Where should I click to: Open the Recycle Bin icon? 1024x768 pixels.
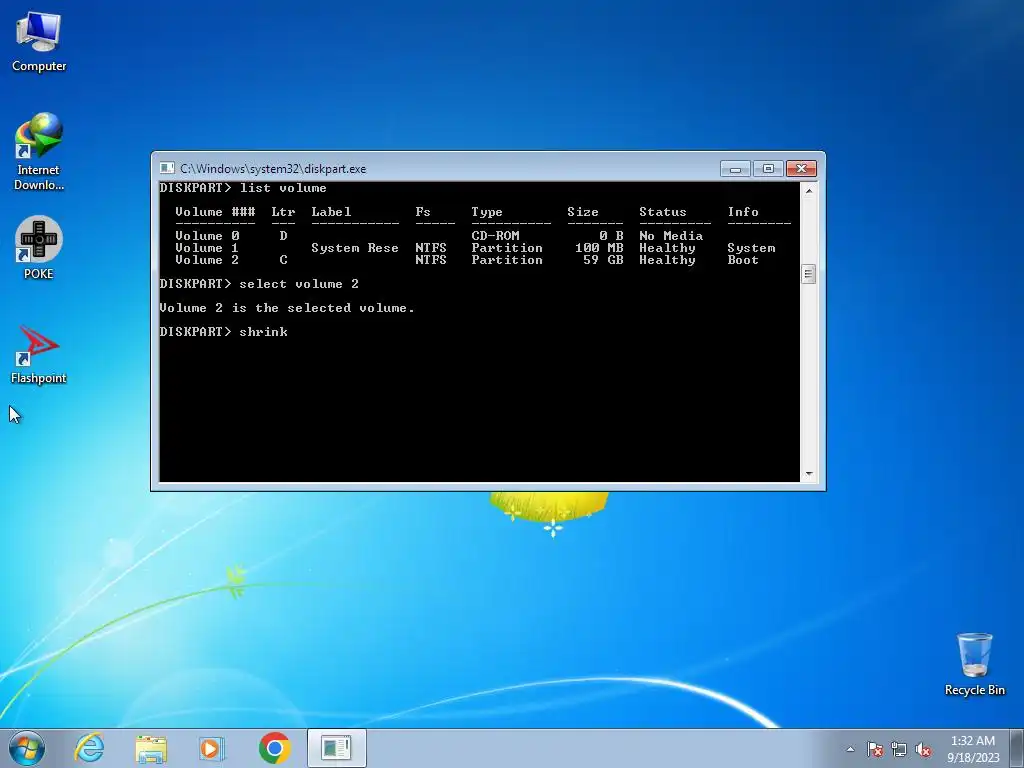pos(974,664)
